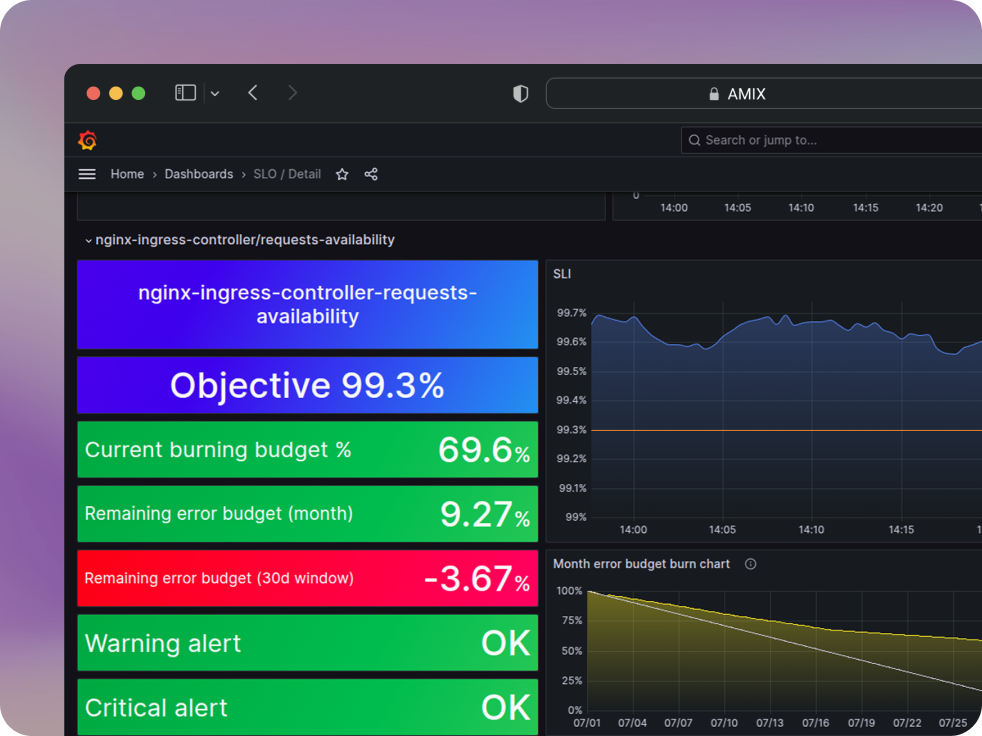
Task: Click the AMIX address bar
Action: pyautogui.click(x=764, y=93)
